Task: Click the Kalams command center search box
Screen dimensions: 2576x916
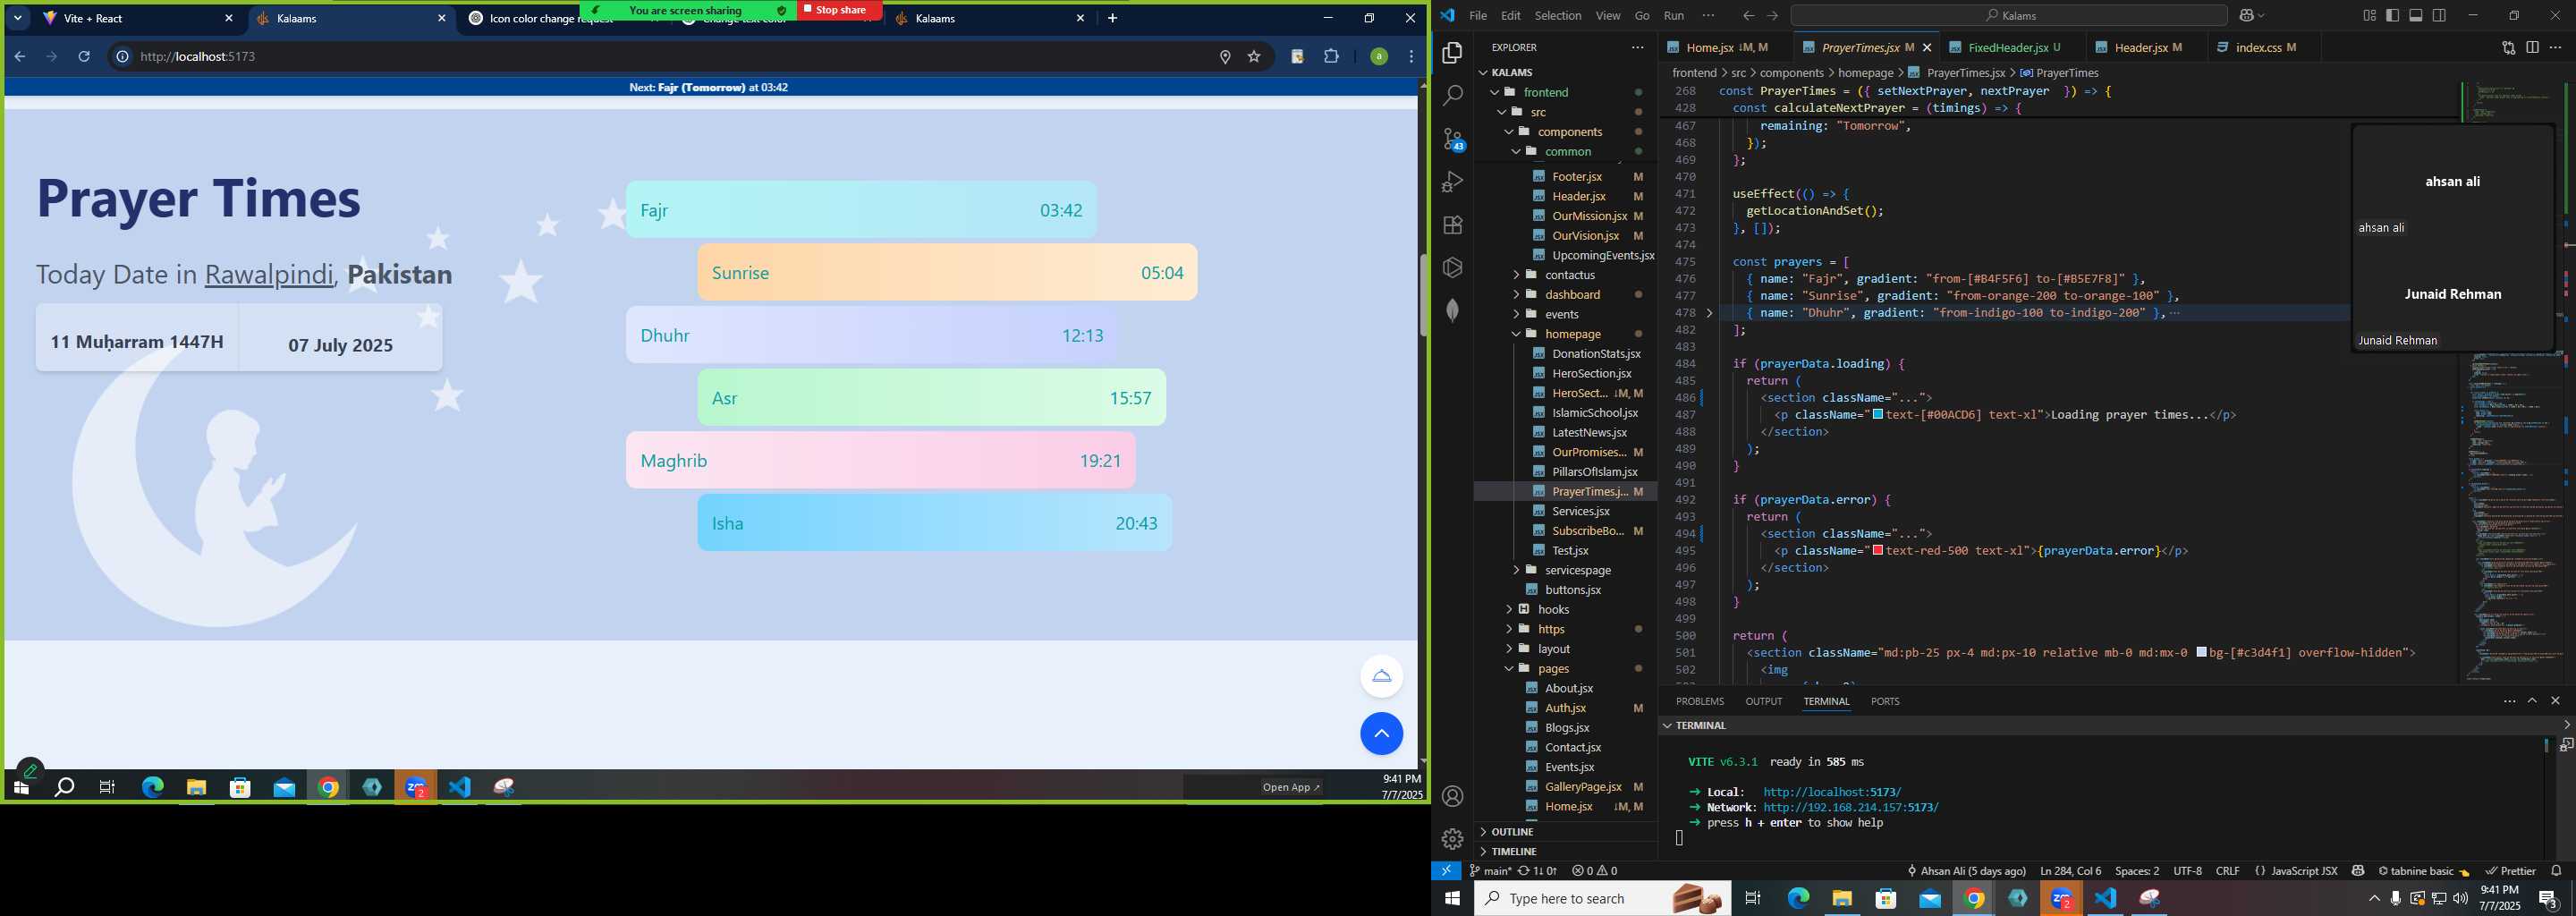Action: click(2008, 15)
